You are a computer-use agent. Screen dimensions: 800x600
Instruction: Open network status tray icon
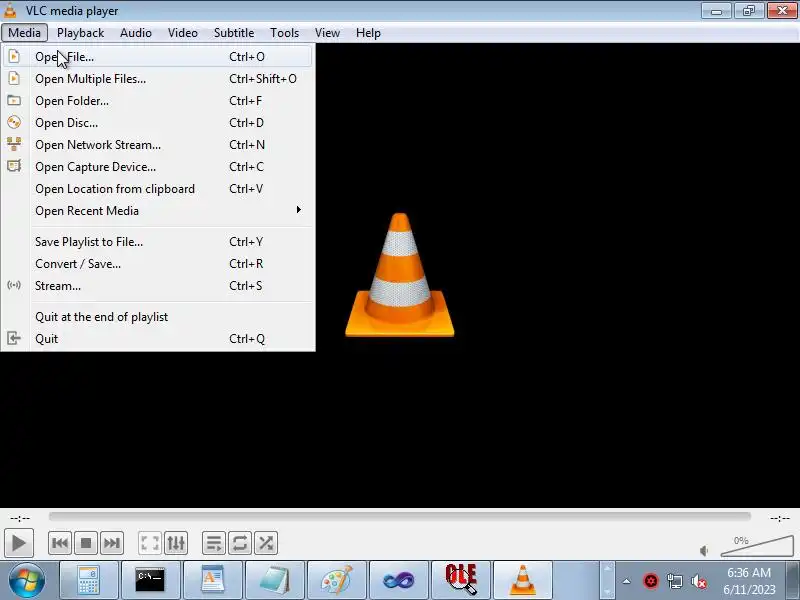(x=675, y=581)
